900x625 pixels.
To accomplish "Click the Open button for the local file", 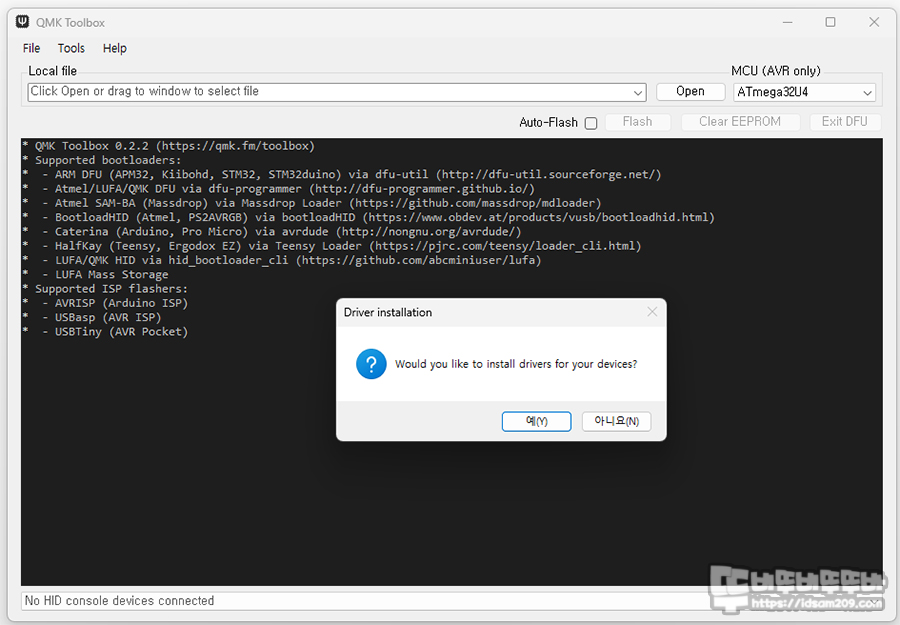I will point(690,91).
